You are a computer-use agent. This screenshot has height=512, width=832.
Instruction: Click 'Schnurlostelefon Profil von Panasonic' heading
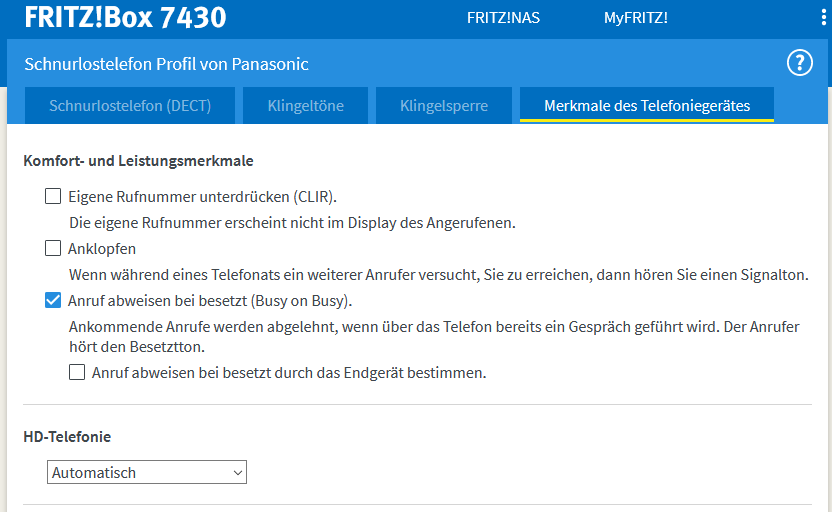point(166,64)
